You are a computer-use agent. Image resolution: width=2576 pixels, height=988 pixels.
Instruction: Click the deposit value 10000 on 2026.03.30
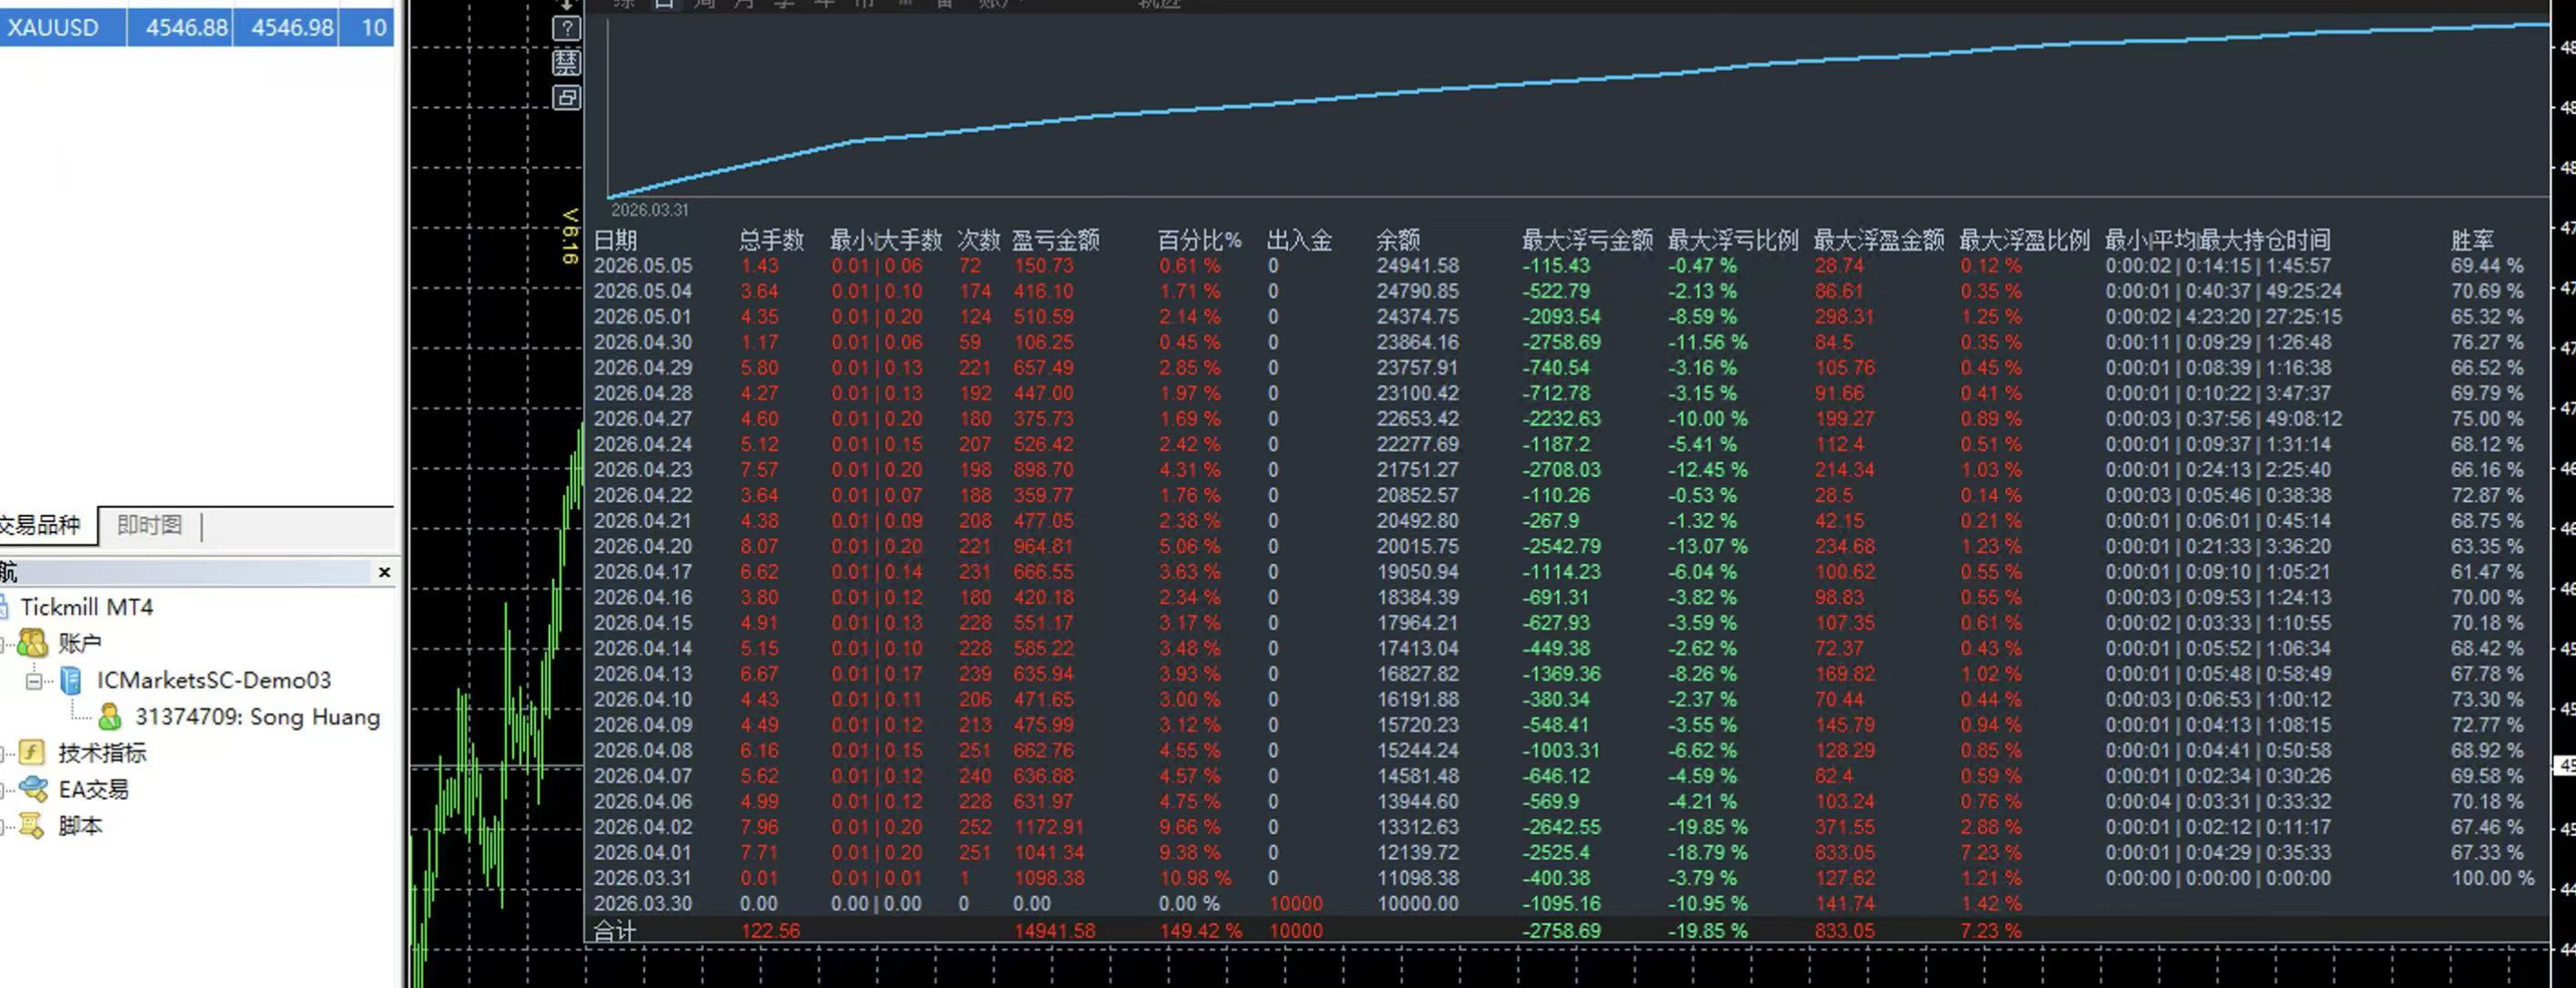(1296, 904)
